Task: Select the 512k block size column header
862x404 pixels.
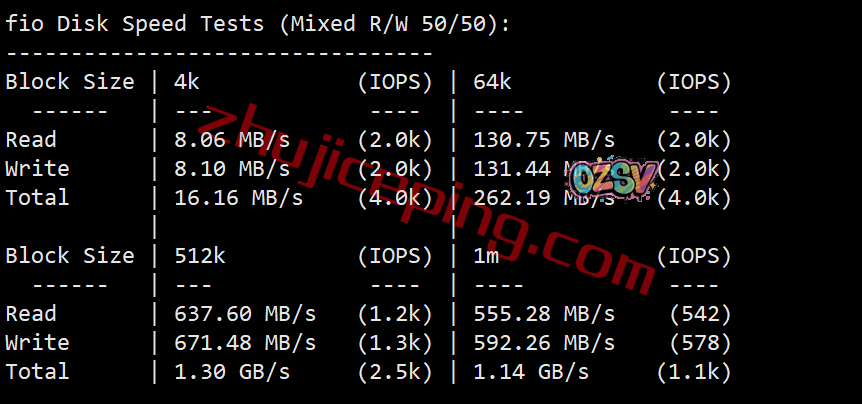Action: coord(200,256)
